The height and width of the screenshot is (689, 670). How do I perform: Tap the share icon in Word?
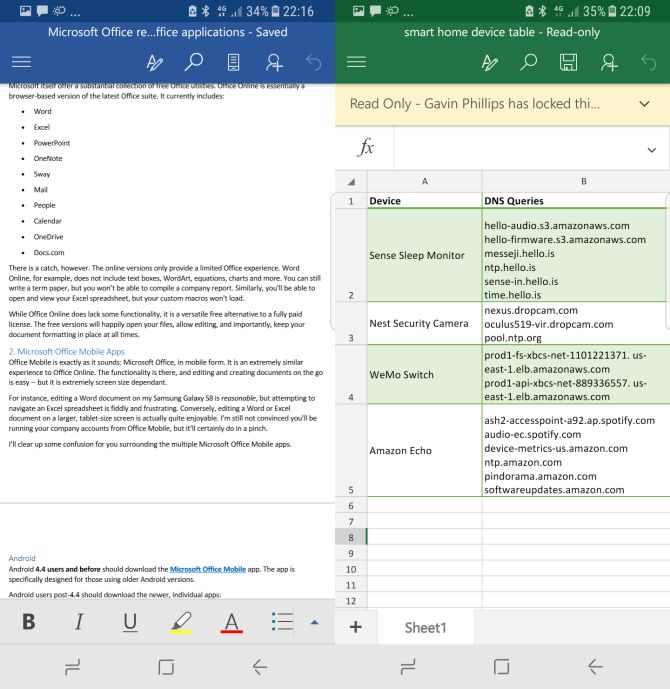pos(273,63)
